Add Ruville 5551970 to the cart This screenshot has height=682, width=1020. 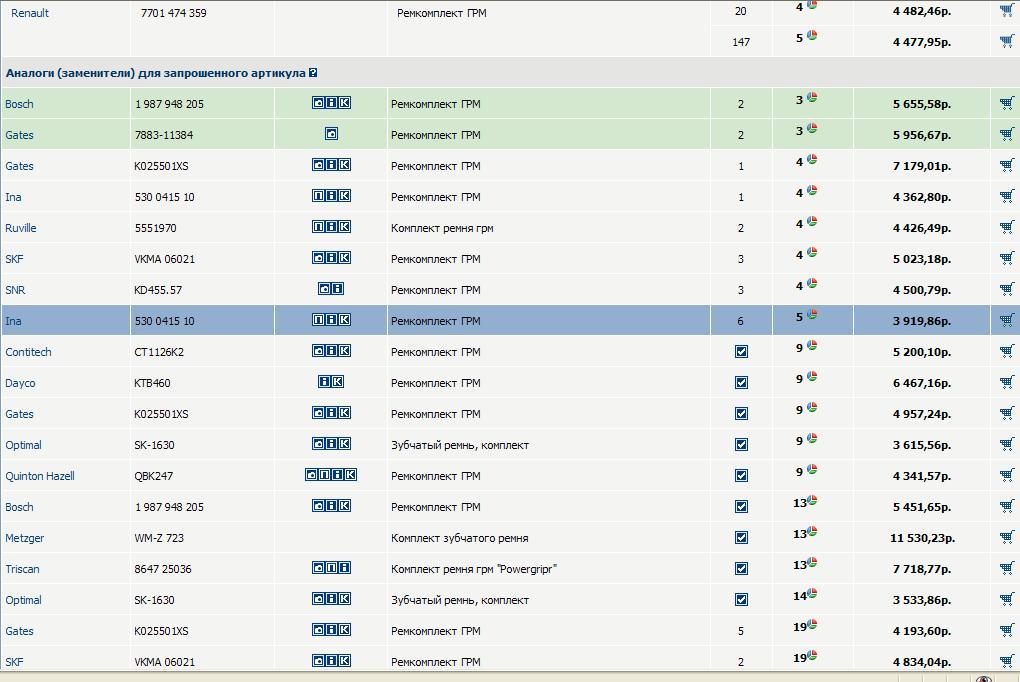click(x=1006, y=227)
